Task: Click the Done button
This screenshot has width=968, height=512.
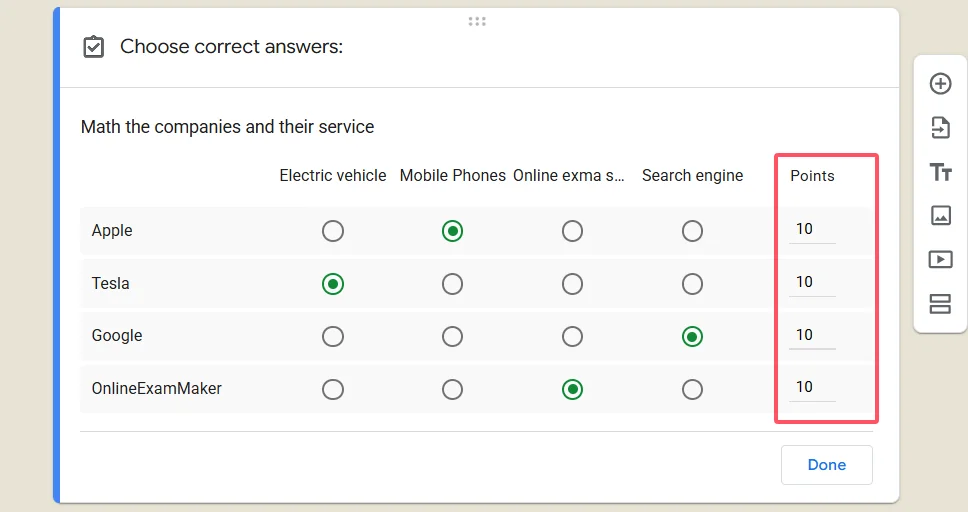Action: (x=826, y=465)
